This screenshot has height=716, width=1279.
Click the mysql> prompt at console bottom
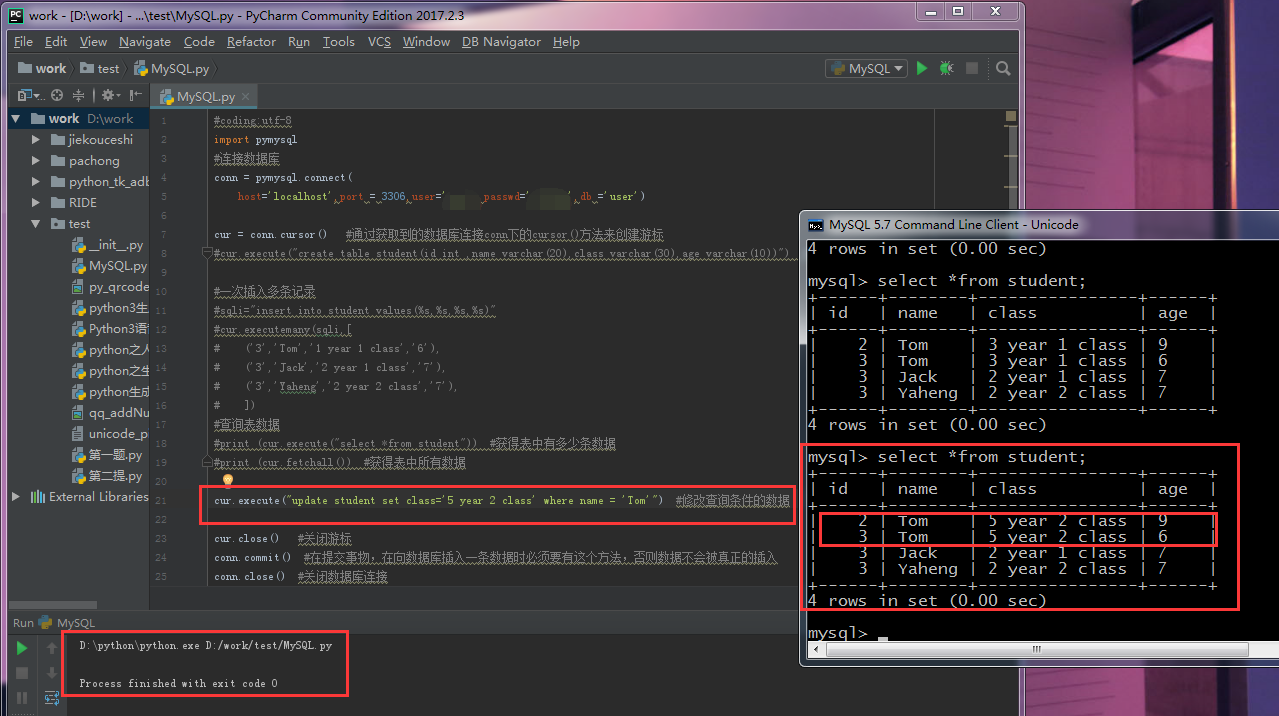[x=837, y=633]
